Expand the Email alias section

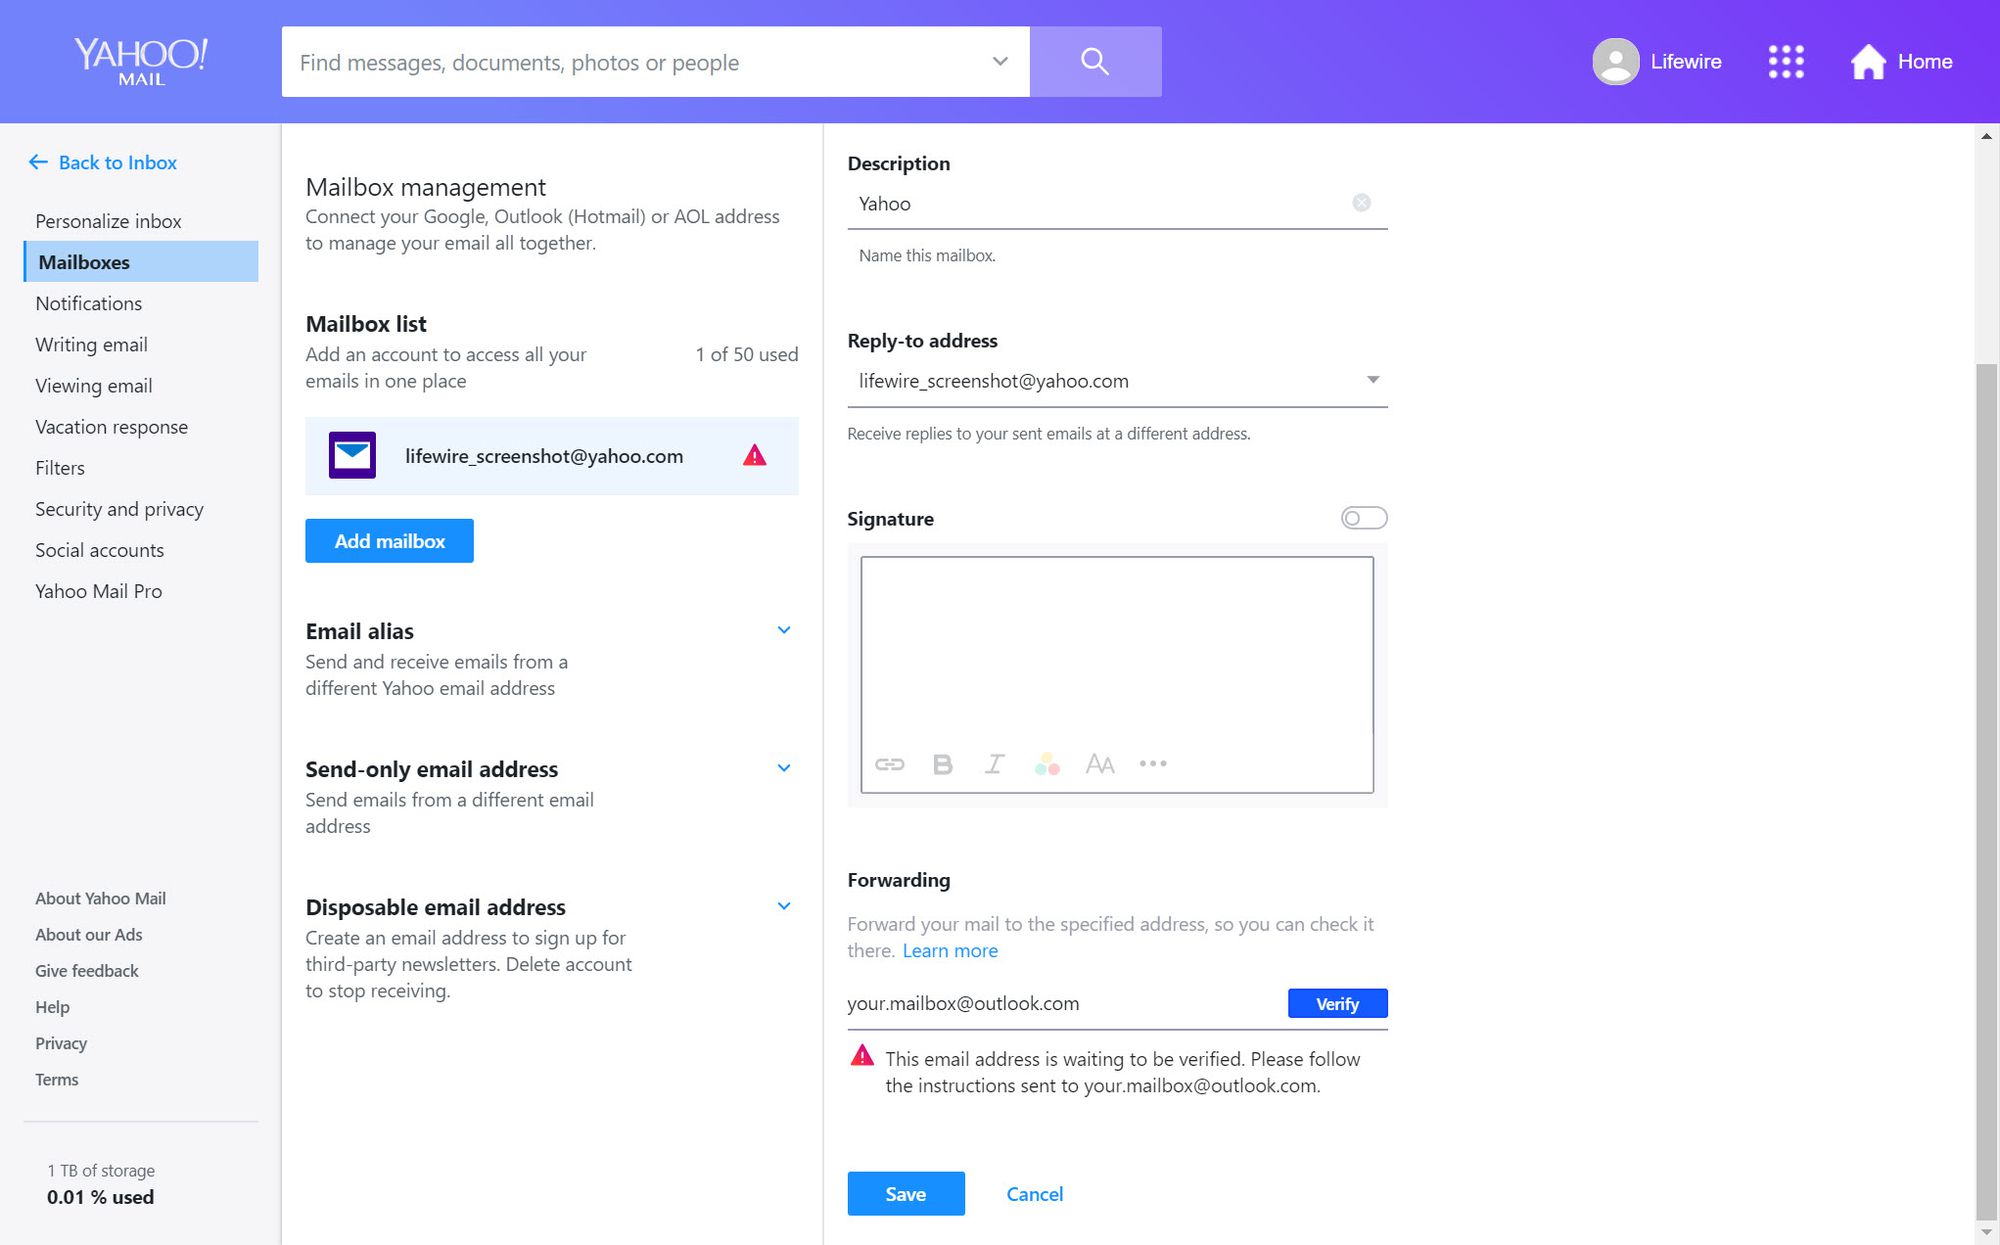coord(783,630)
